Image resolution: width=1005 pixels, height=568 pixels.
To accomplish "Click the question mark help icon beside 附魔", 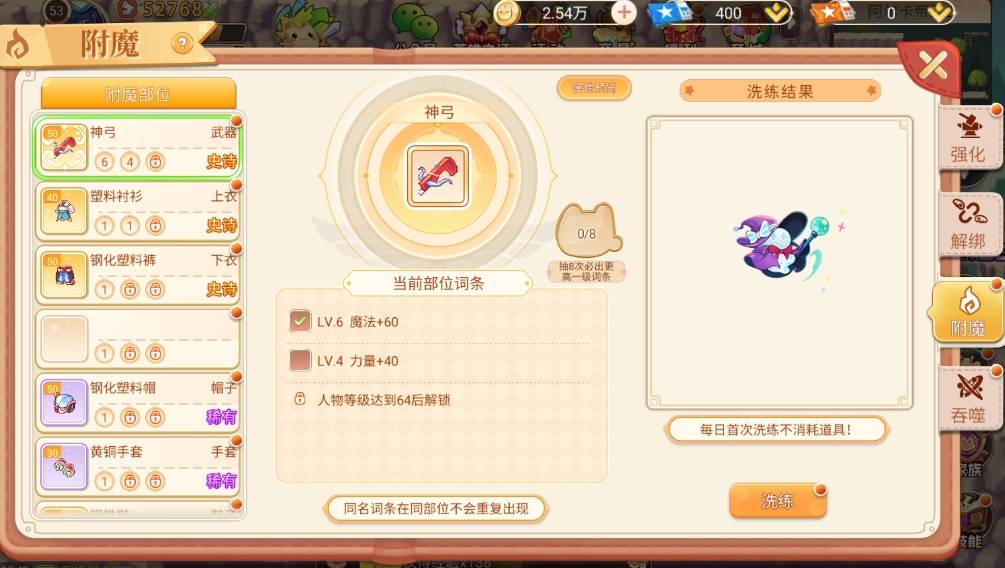I will point(182,44).
